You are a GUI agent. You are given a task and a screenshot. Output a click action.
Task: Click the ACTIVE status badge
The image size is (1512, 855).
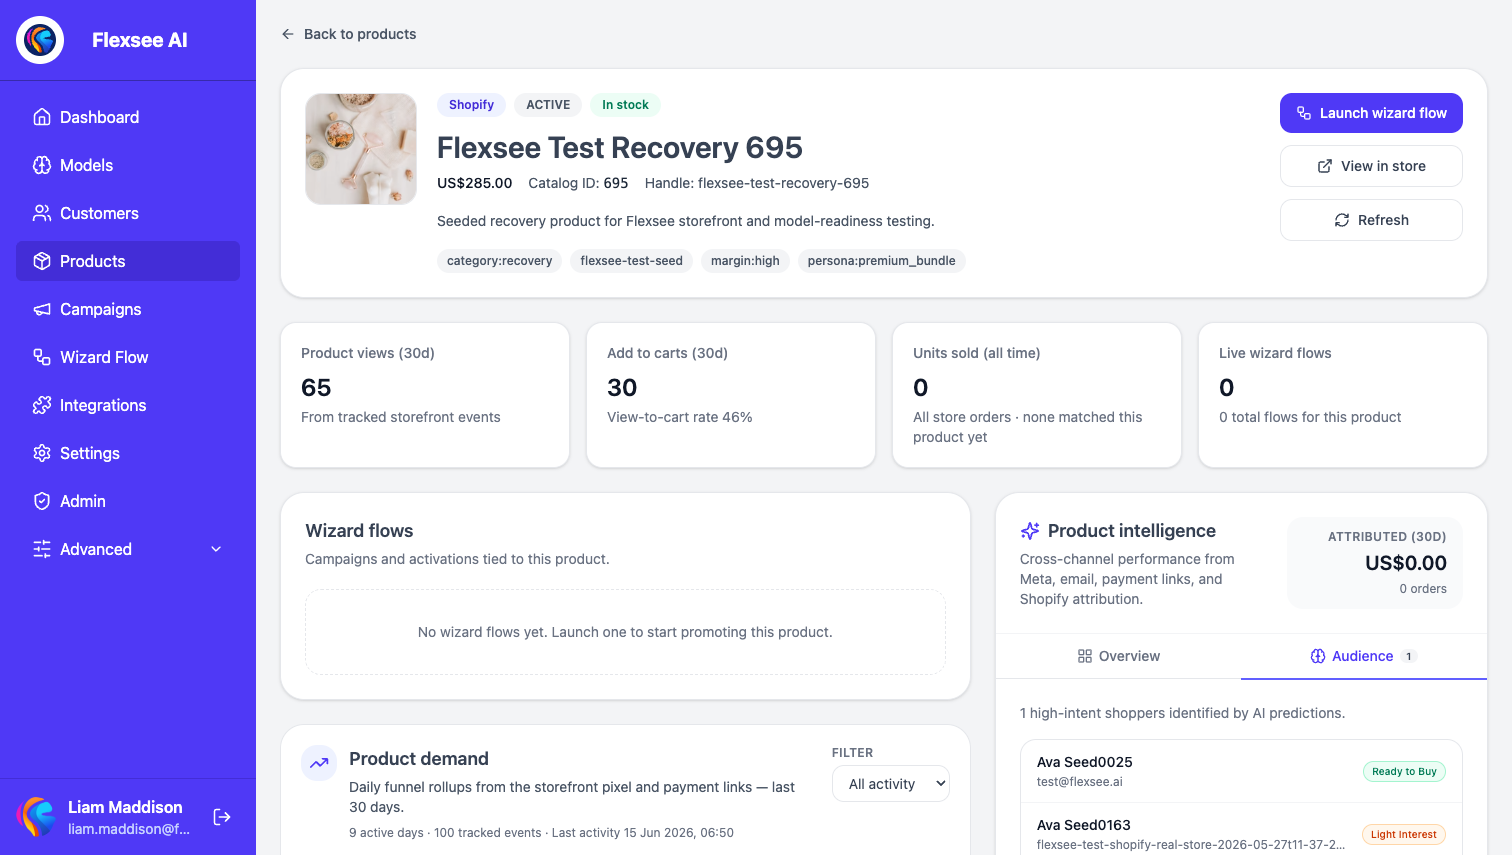[x=548, y=105]
